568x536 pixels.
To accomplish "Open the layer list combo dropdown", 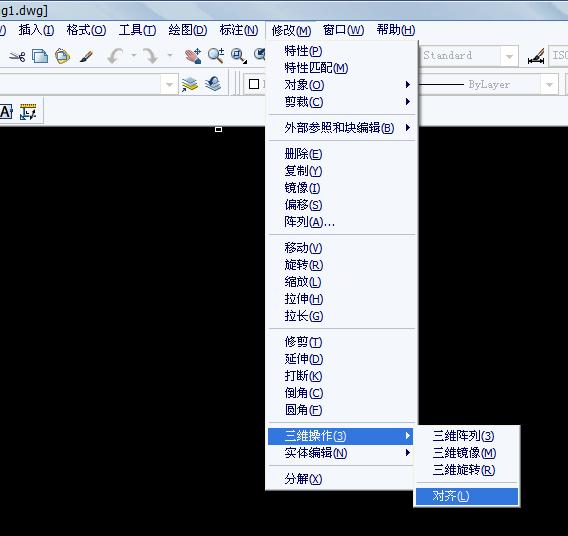I will click(x=169, y=85).
